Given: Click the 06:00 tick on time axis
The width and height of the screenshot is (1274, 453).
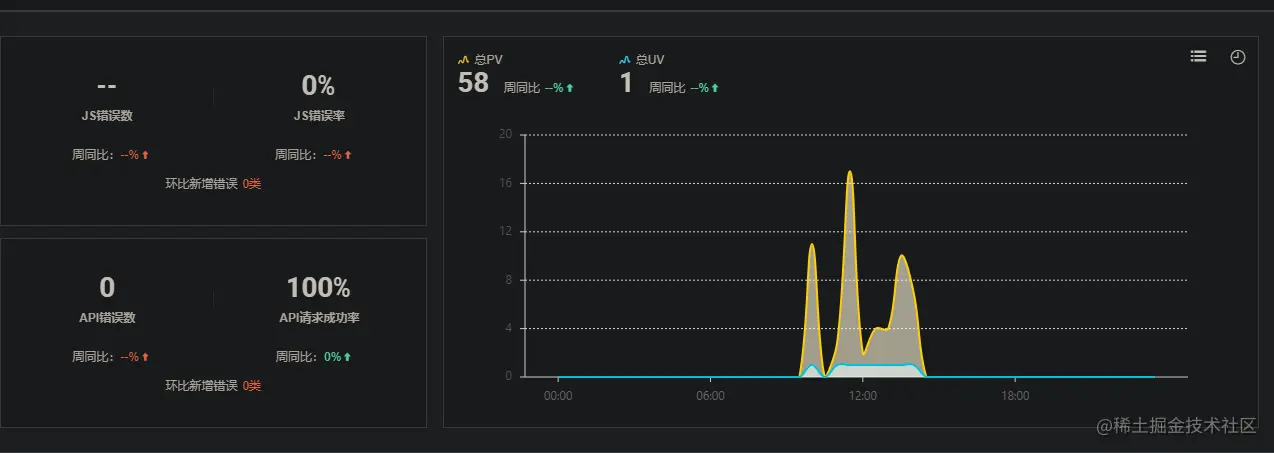Looking at the screenshot, I should point(710,396).
